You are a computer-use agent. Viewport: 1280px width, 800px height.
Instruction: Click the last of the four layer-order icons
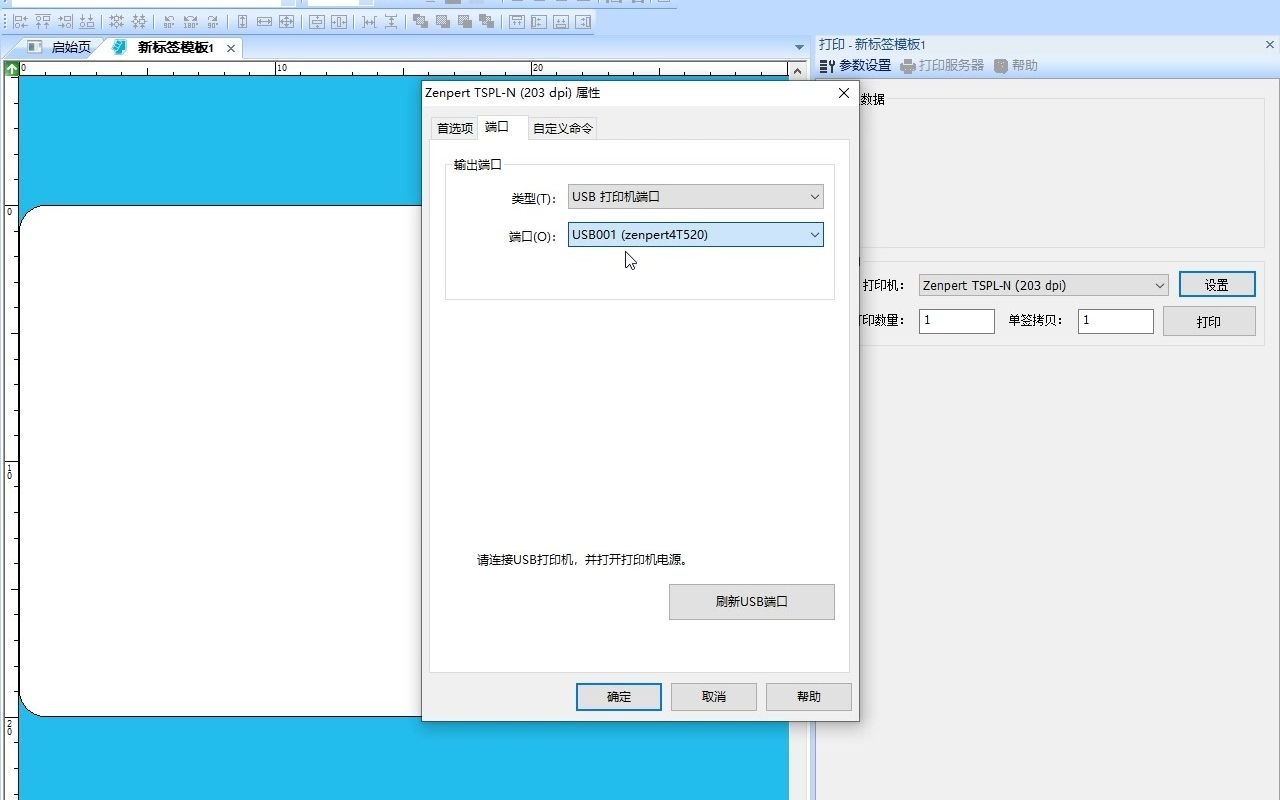[487, 21]
